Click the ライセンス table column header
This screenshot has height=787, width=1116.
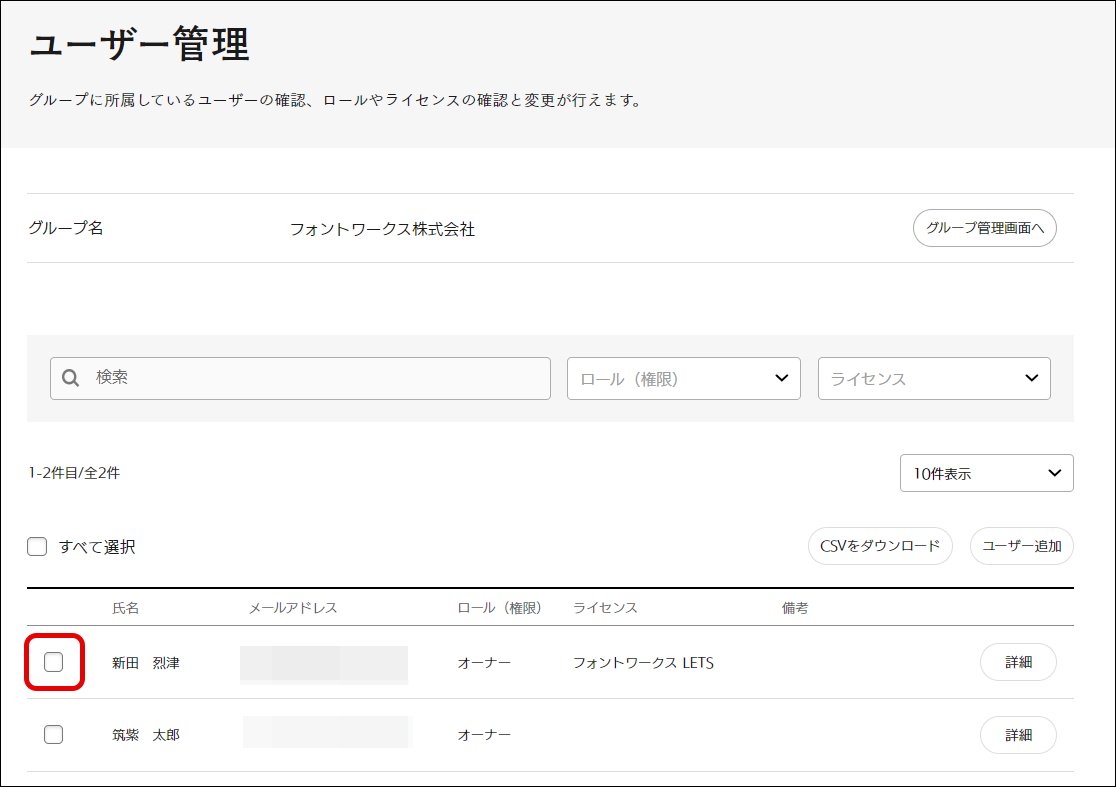click(605, 608)
